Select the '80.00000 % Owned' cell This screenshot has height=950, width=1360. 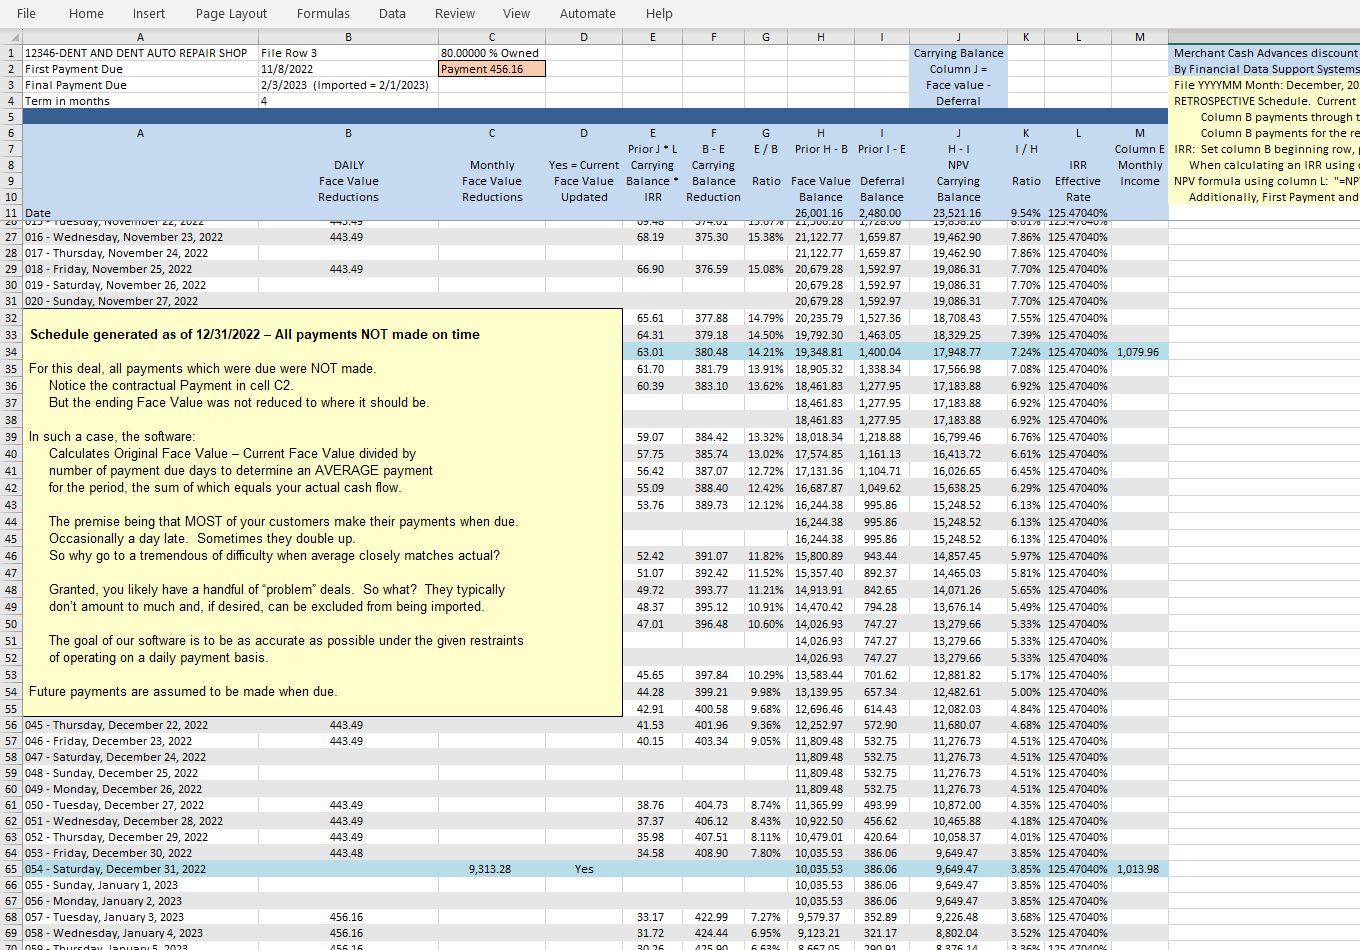(492, 53)
